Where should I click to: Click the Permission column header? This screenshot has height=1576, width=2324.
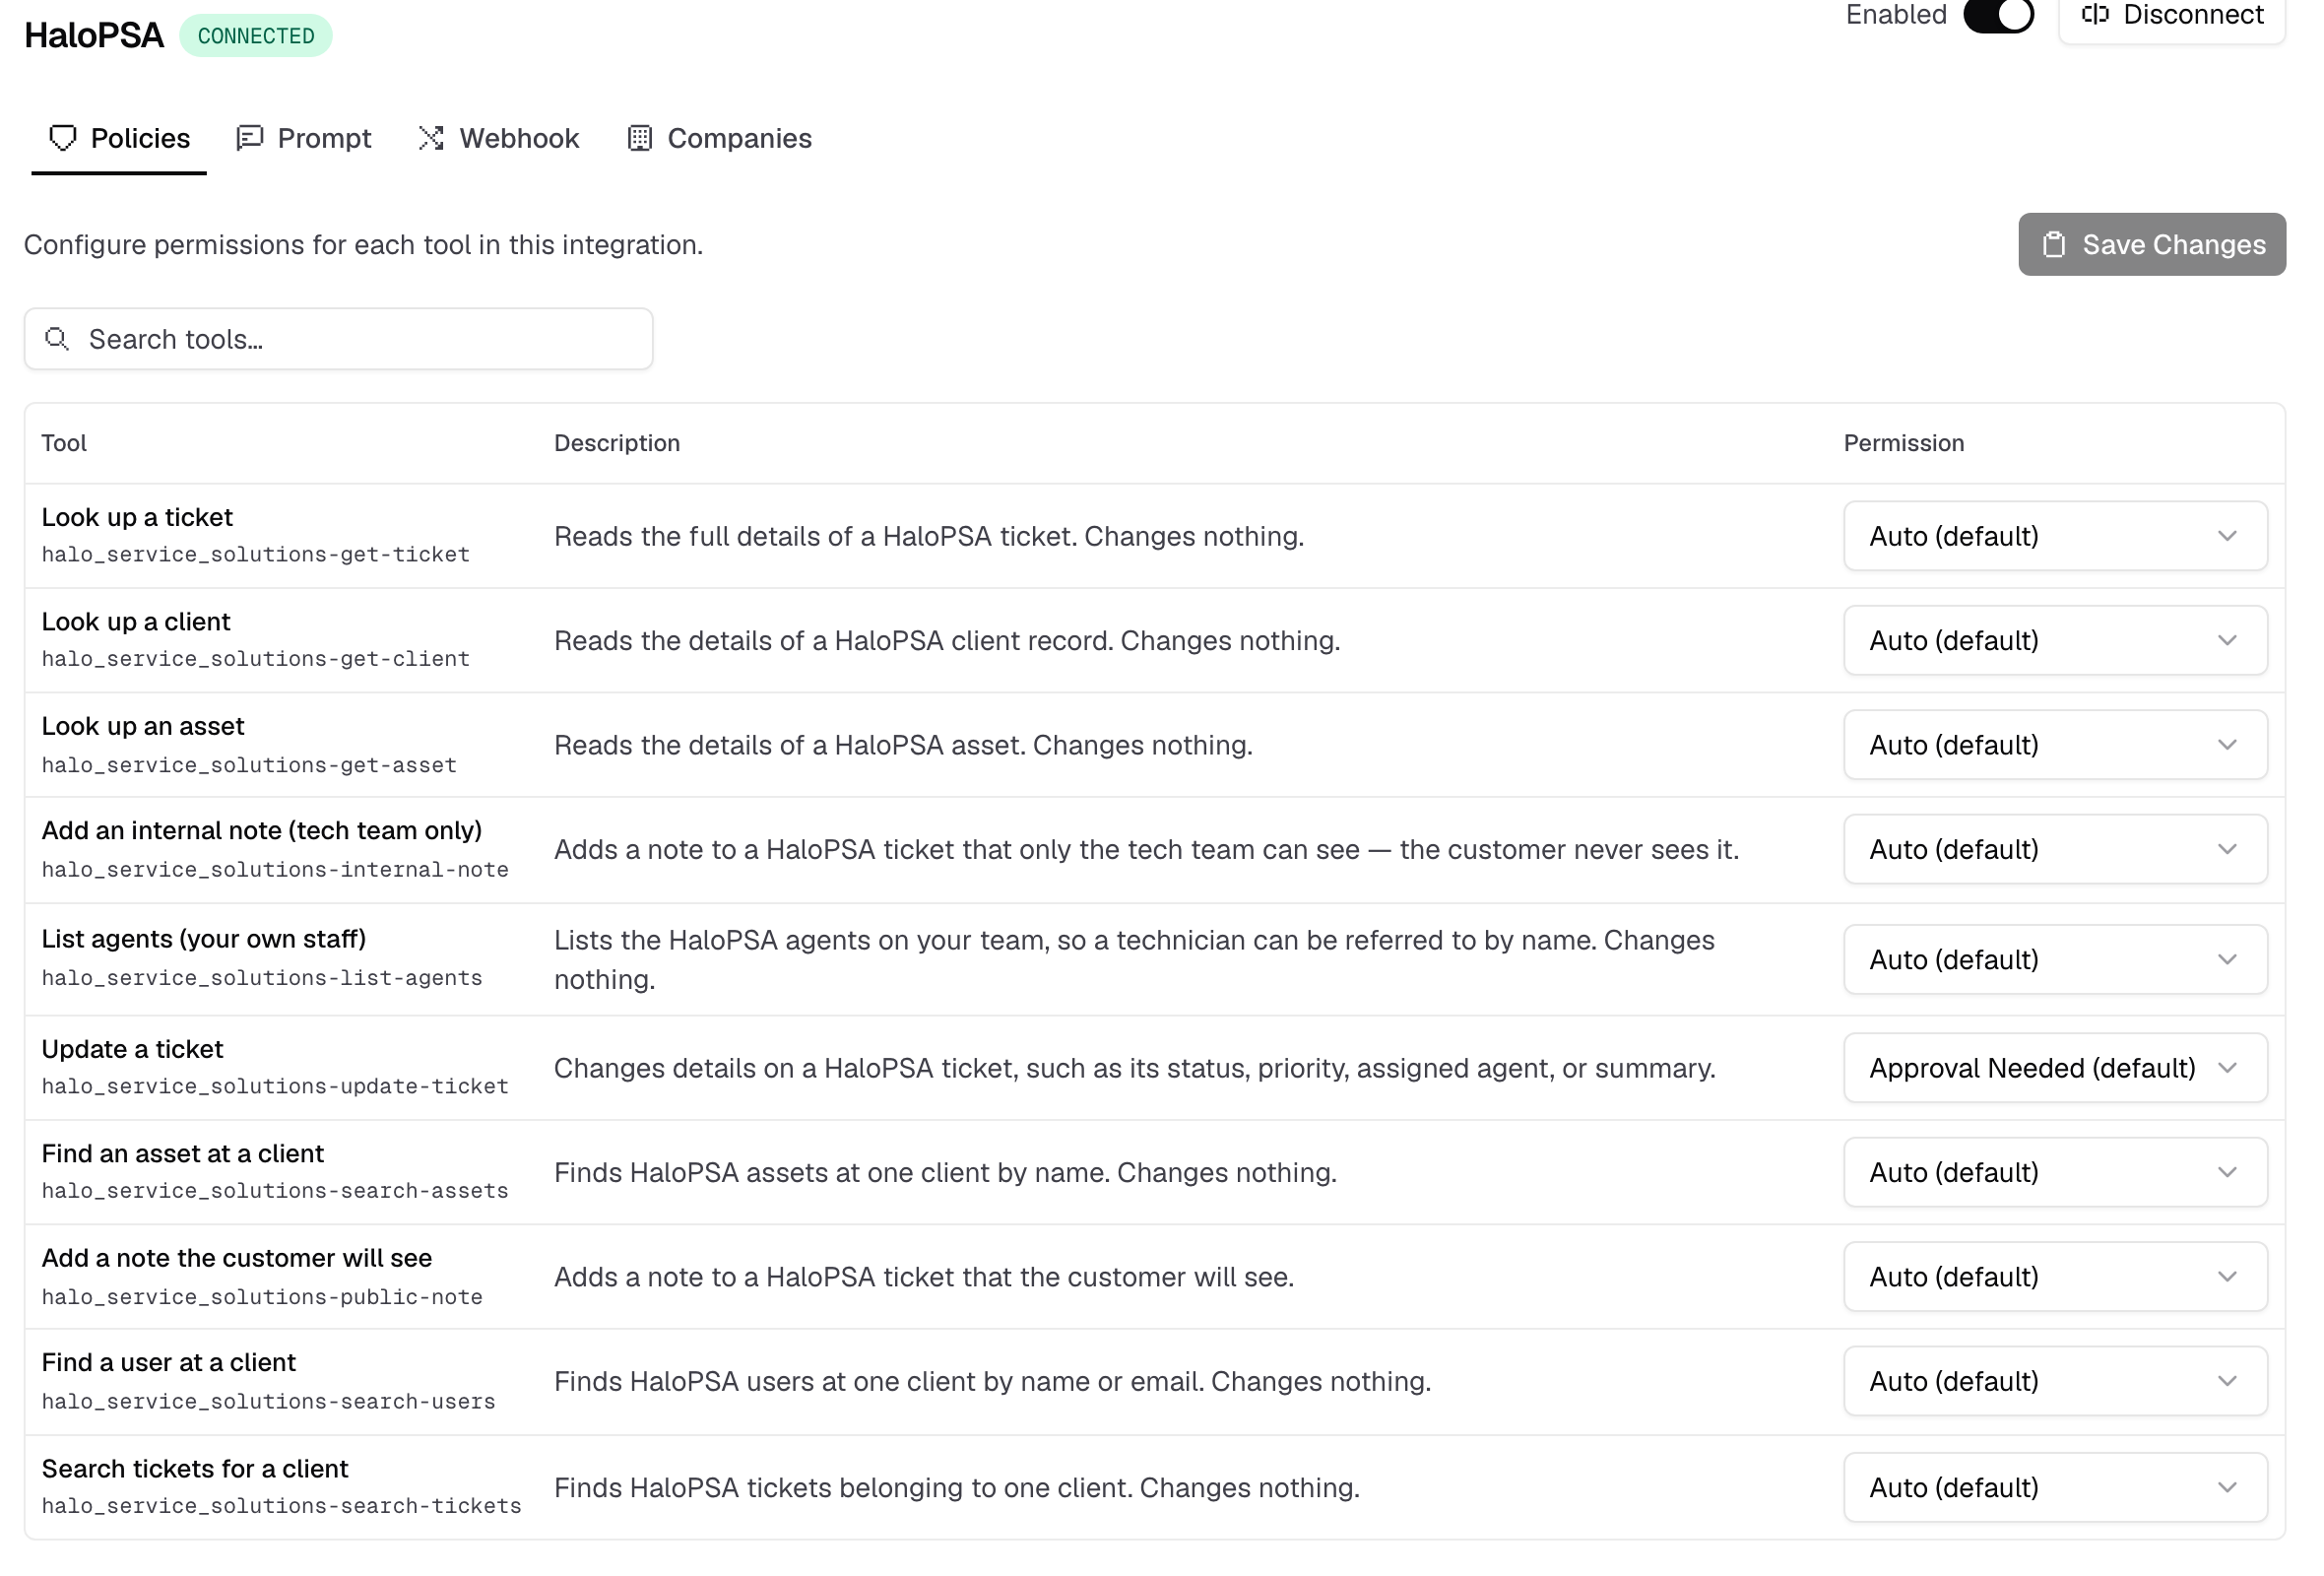tap(1904, 443)
